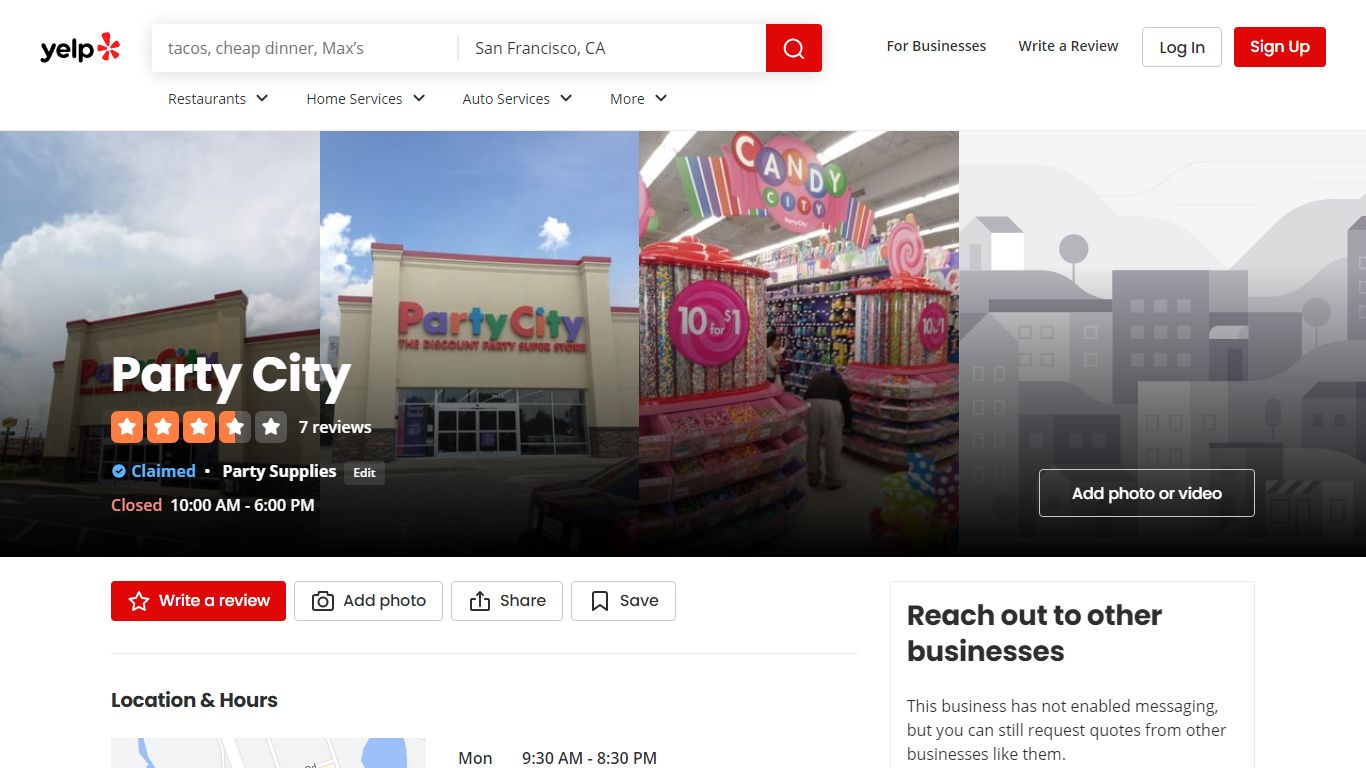The width and height of the screenshot is (1366, 768).
Task: Click the Location & Hours heading
Action: 194,700
